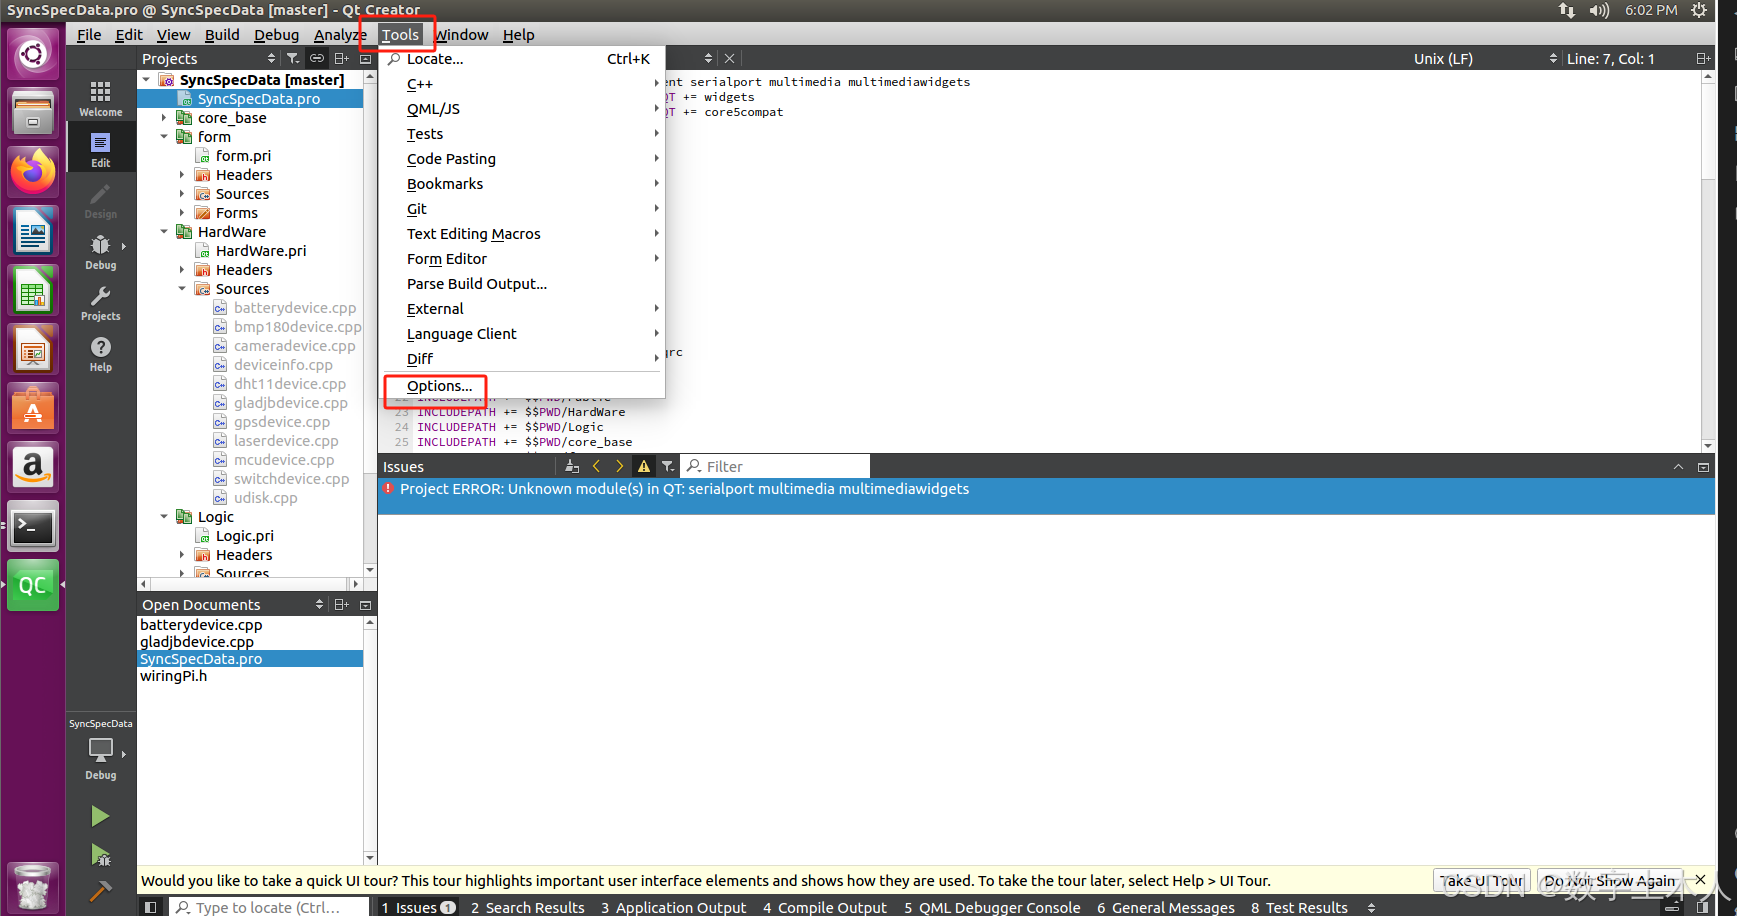Toggle synchronize with editor link icon
The image size is (1737, 916).
(x=317, y=59)
